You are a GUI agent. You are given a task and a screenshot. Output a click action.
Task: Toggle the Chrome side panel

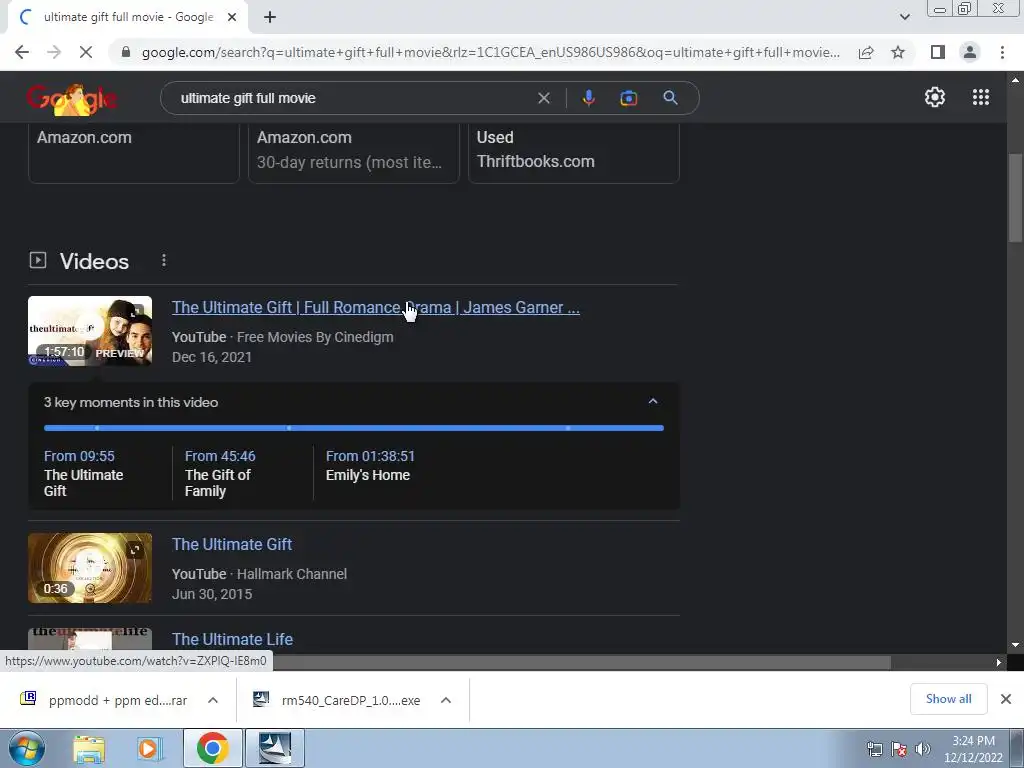938,52
